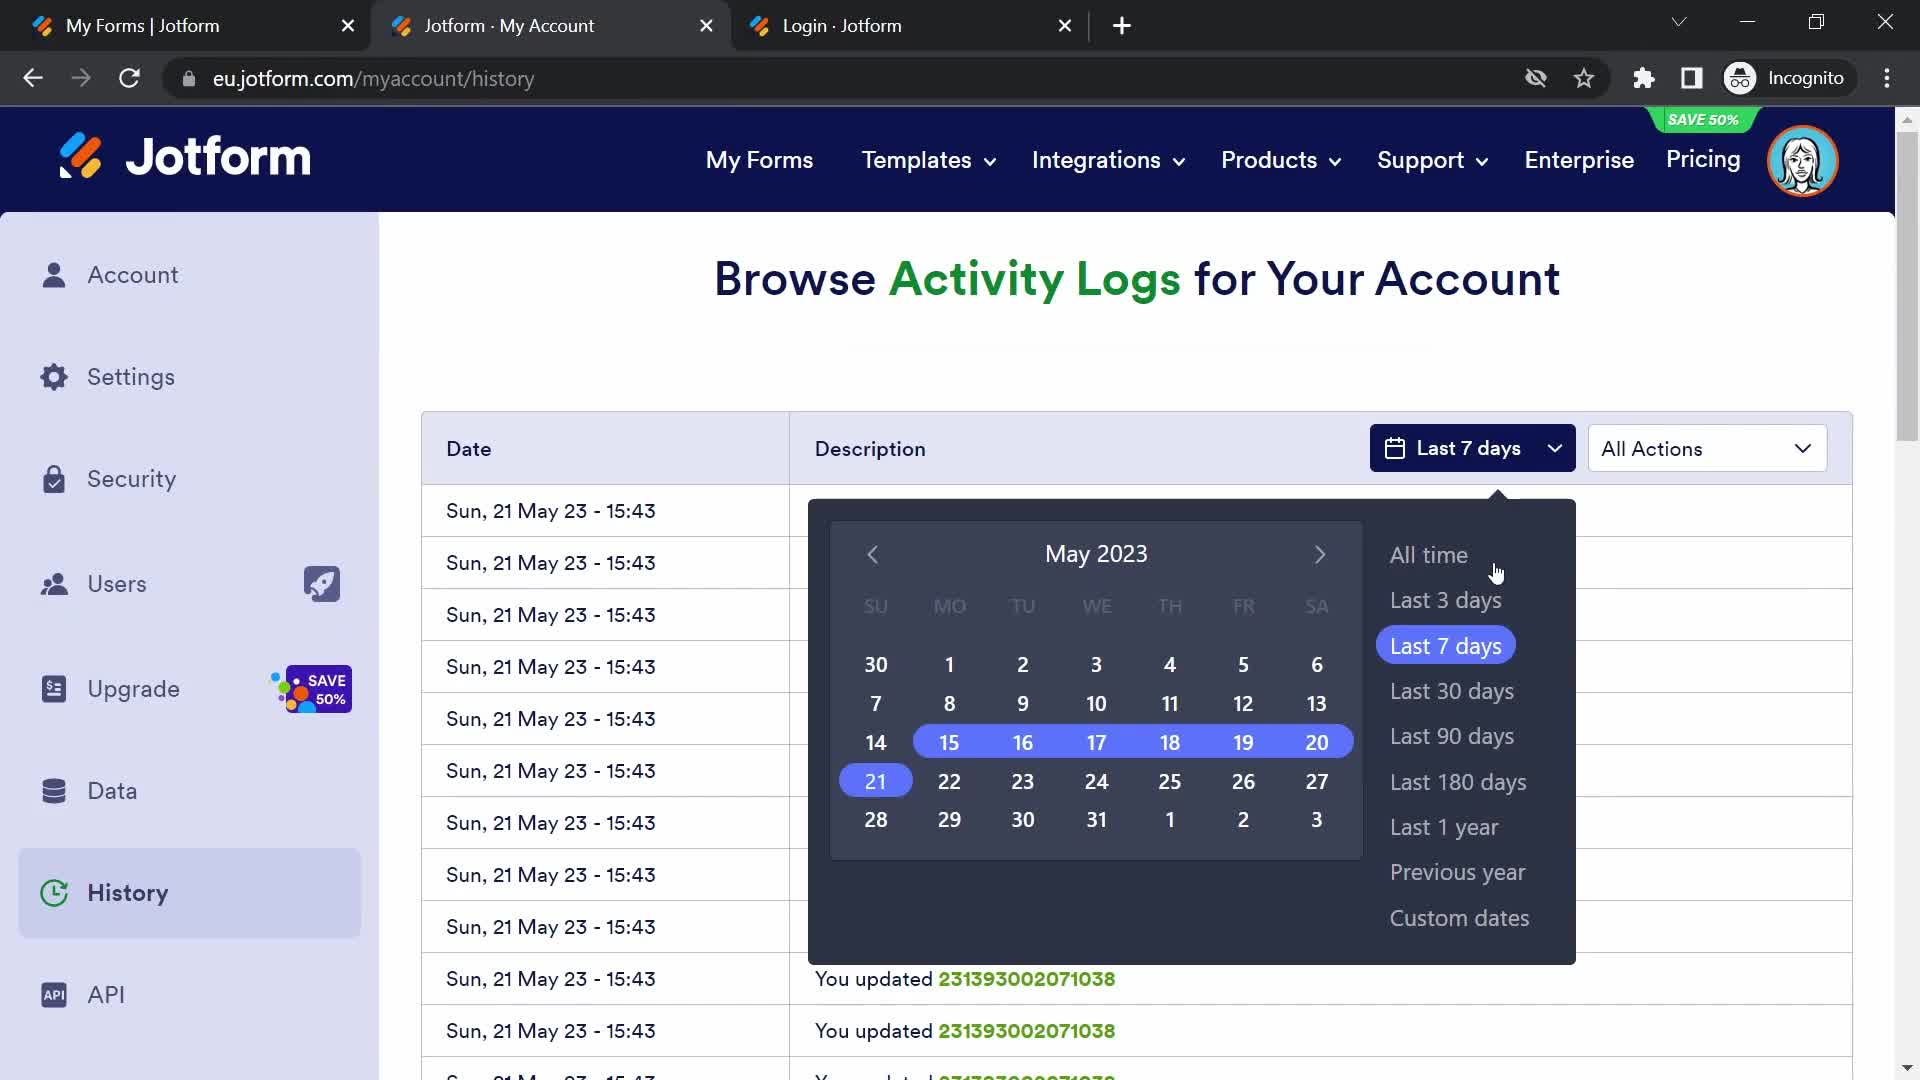
Task: Navigate to previous month arrow
Action: coord(873,554)
